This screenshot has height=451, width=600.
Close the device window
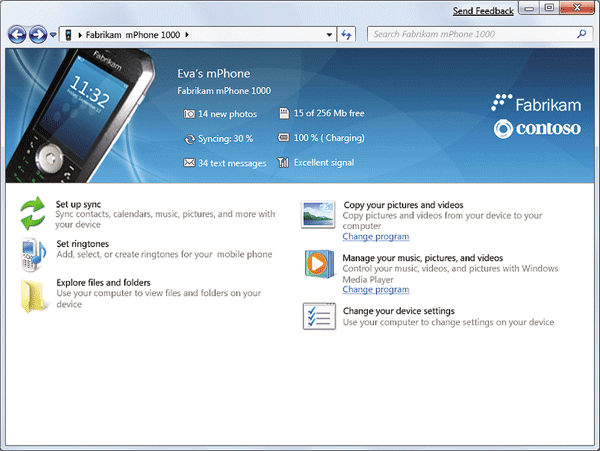pyautogui.click(x=577, y=8)
